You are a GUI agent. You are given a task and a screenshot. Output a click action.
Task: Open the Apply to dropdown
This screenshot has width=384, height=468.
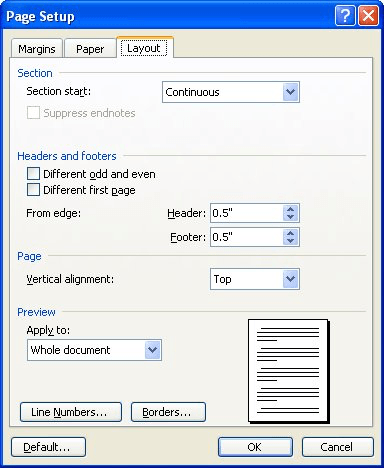pyautogui.click(x=94, y=350)
